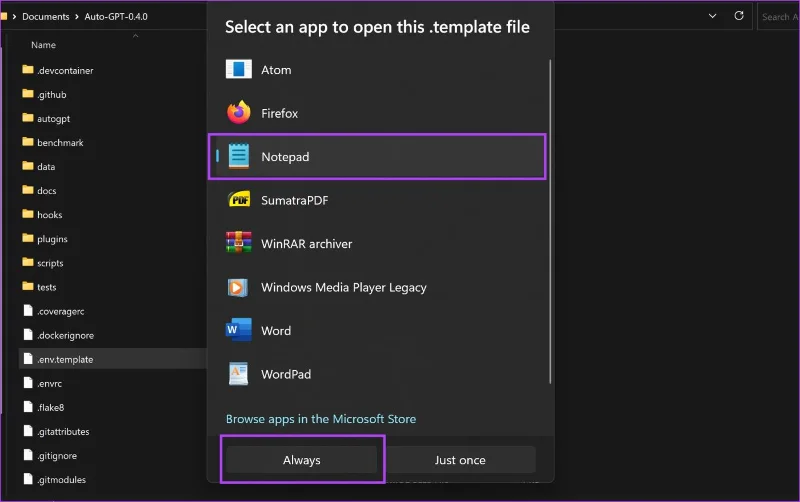Click the autogpt folder icon

coord(28,117)
